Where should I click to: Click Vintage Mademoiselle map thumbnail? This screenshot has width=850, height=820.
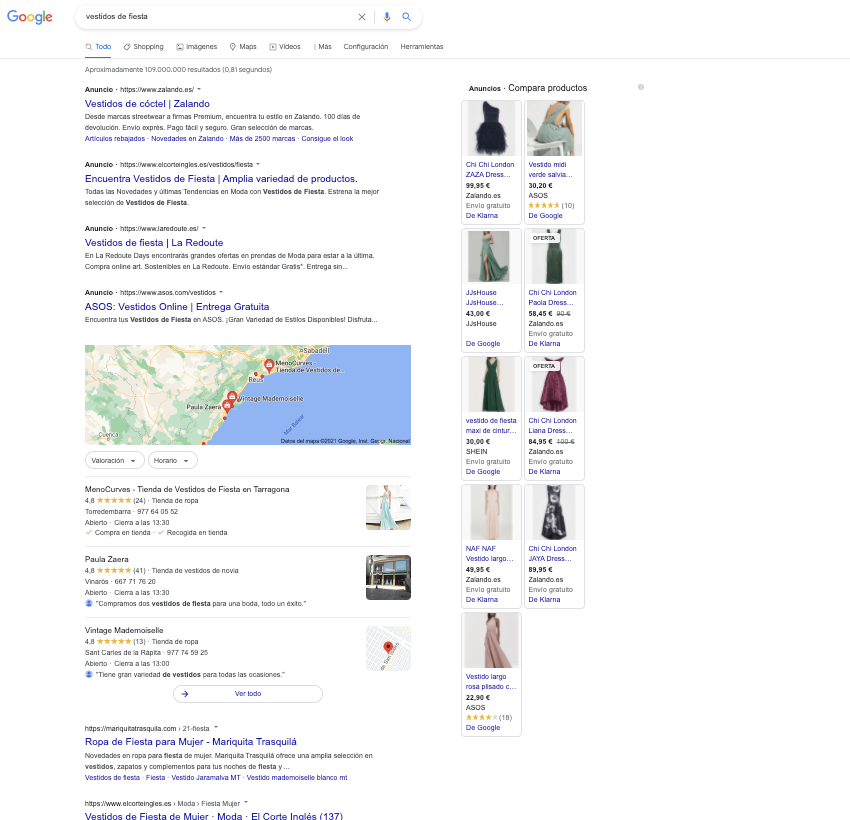coord(388,649)
